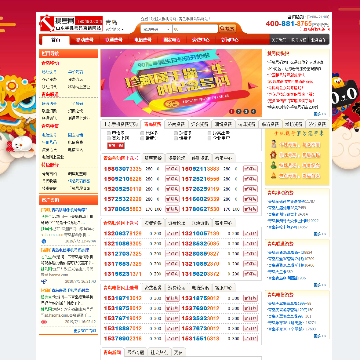This screenshot has height=360, width=360.
Task: Click the orange search button in header
Action: point(227,29)
